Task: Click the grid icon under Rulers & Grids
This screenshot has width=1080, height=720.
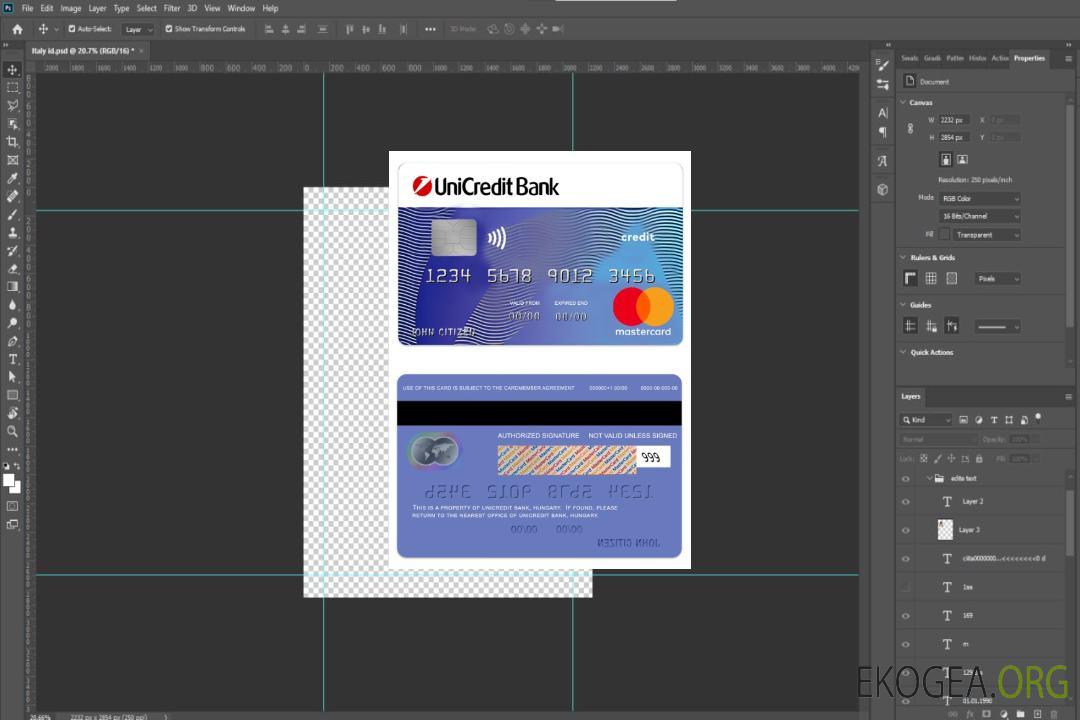Action: (x=931, y=278)
